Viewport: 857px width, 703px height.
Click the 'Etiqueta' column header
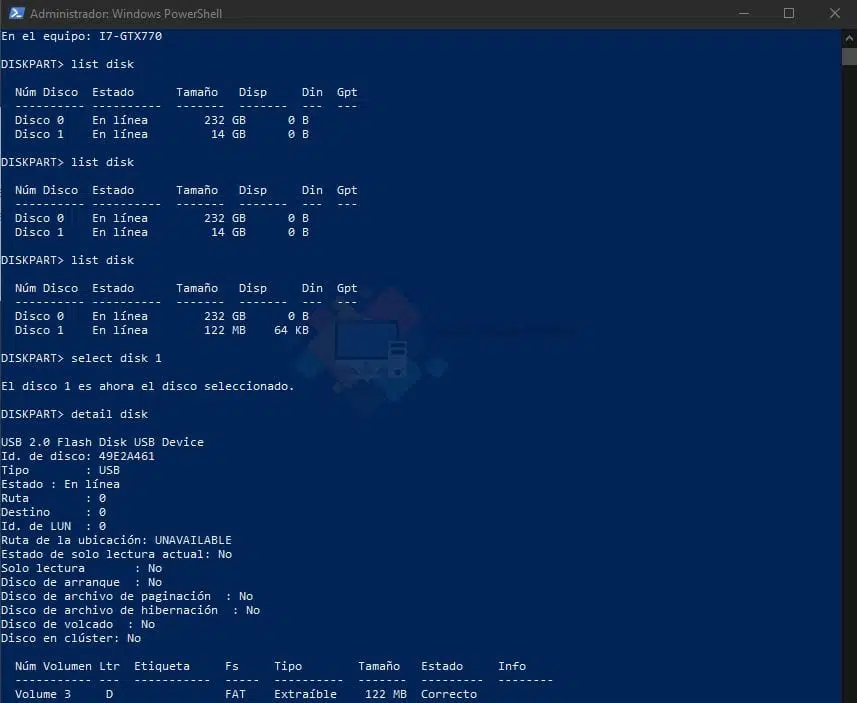(162, 666)
